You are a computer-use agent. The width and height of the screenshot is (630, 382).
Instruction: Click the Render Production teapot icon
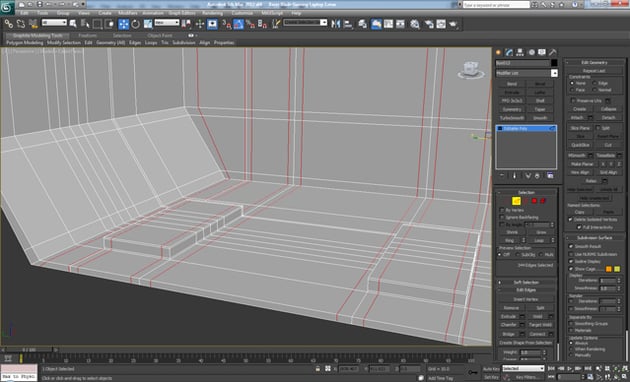point(454,24)
